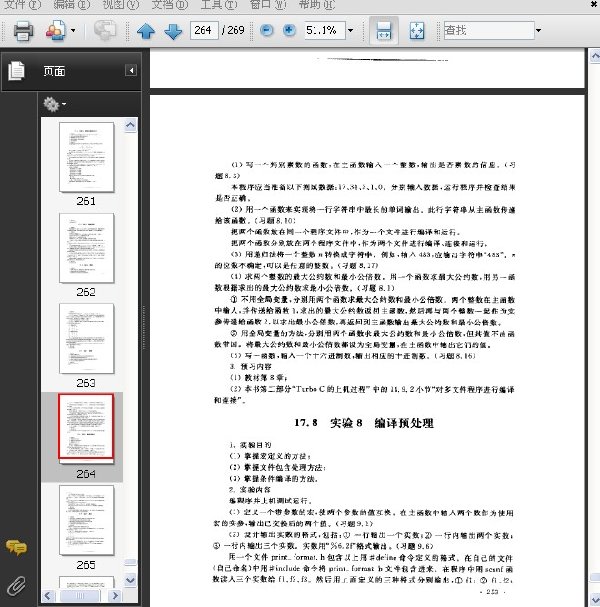The height and width of the screenshot is (607, 600).
Task: Click the total page count /269
Action: pos(233,30)
